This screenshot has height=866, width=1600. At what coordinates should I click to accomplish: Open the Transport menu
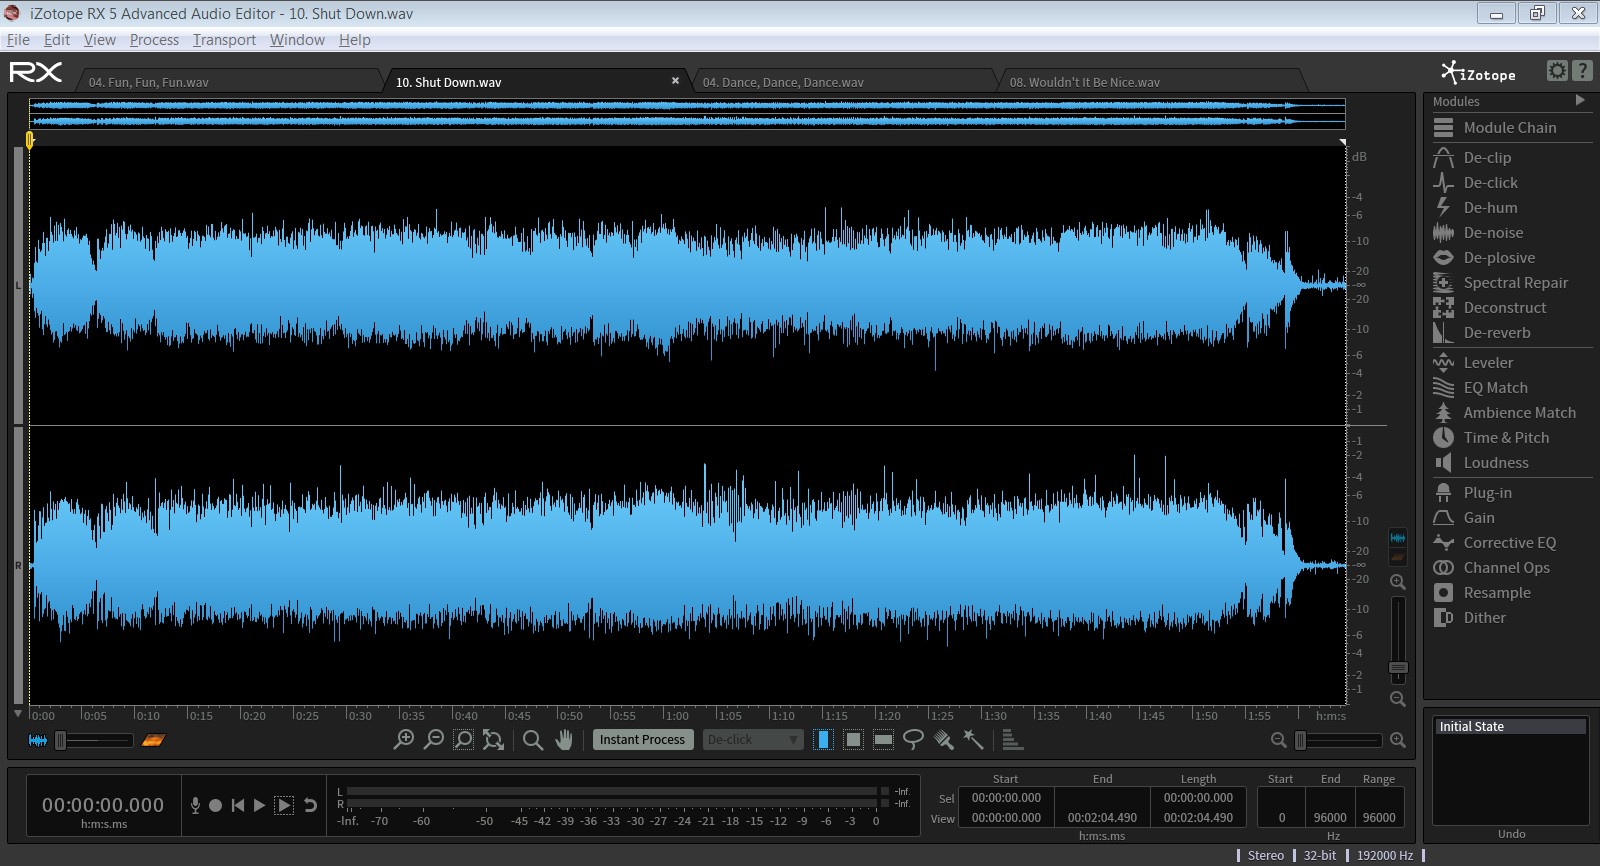click(224, 40)
